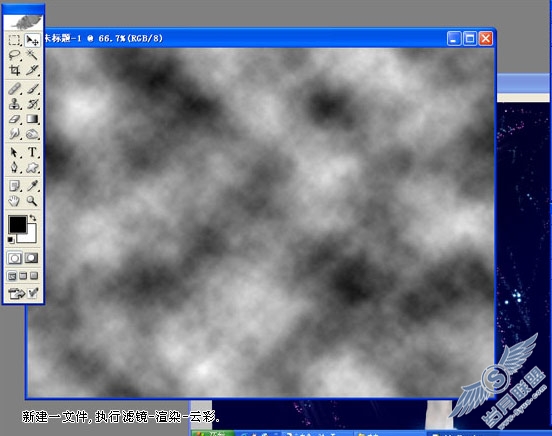Pick the Magic Wand tool

(x=32, y=55)
